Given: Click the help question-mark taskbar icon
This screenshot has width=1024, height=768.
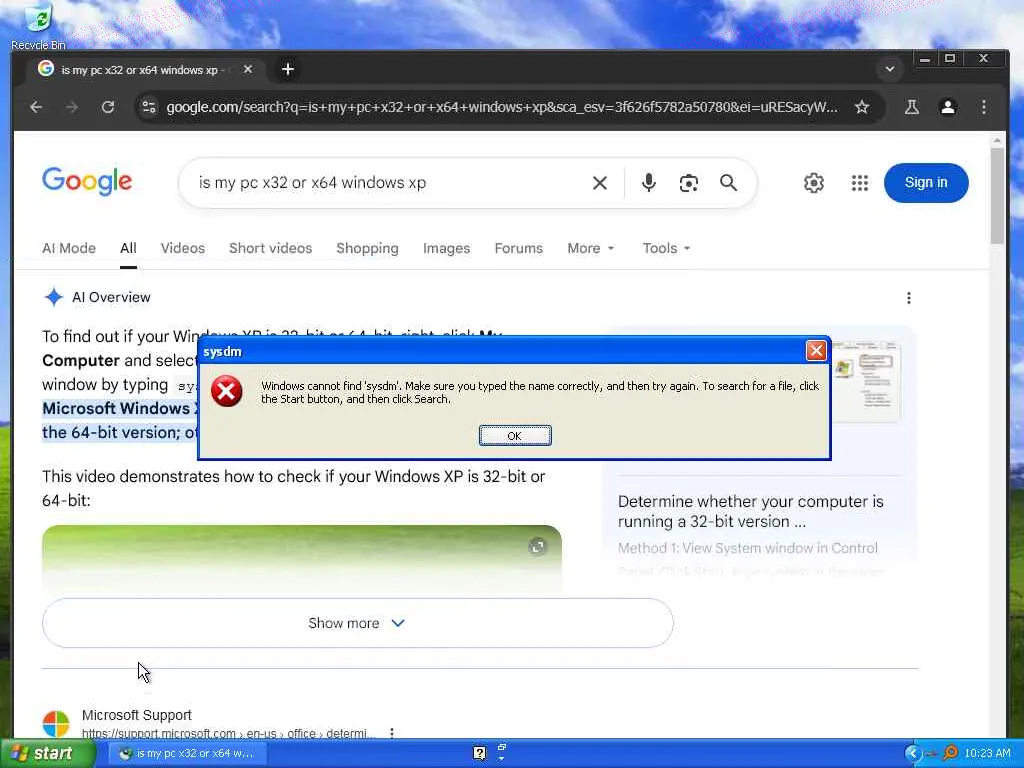Looking at the screenshot, I should click(x=479, y=754).
